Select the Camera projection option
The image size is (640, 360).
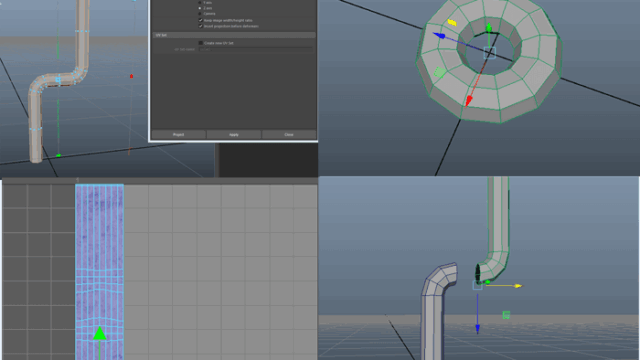tap(200, 13)
